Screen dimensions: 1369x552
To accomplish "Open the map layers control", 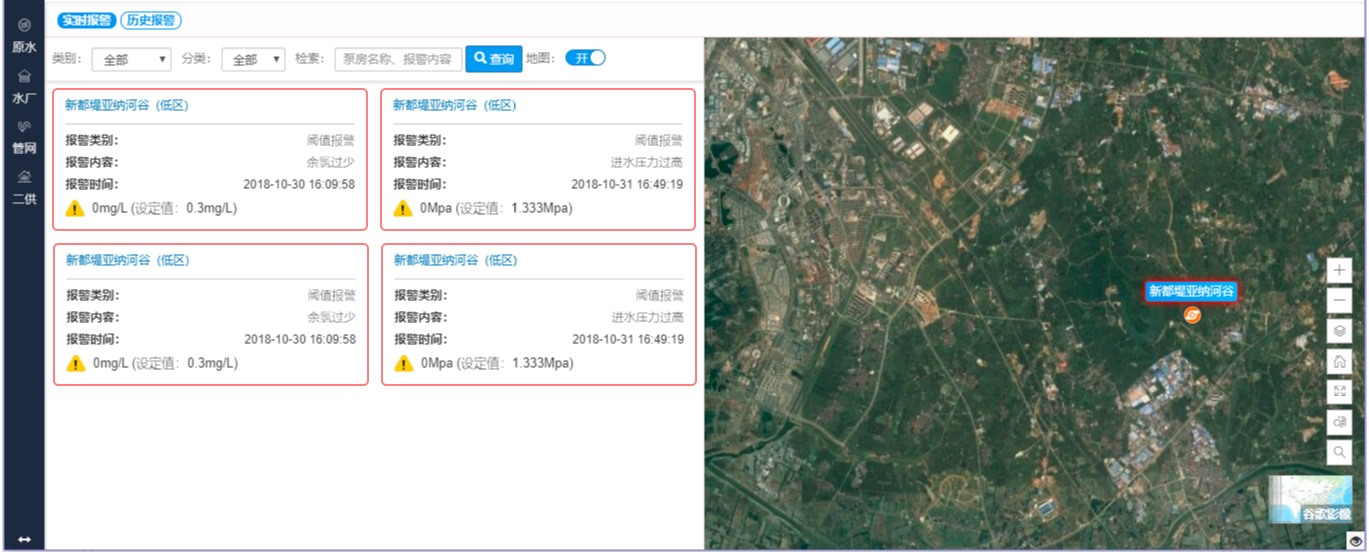I will pos(1340,331).
